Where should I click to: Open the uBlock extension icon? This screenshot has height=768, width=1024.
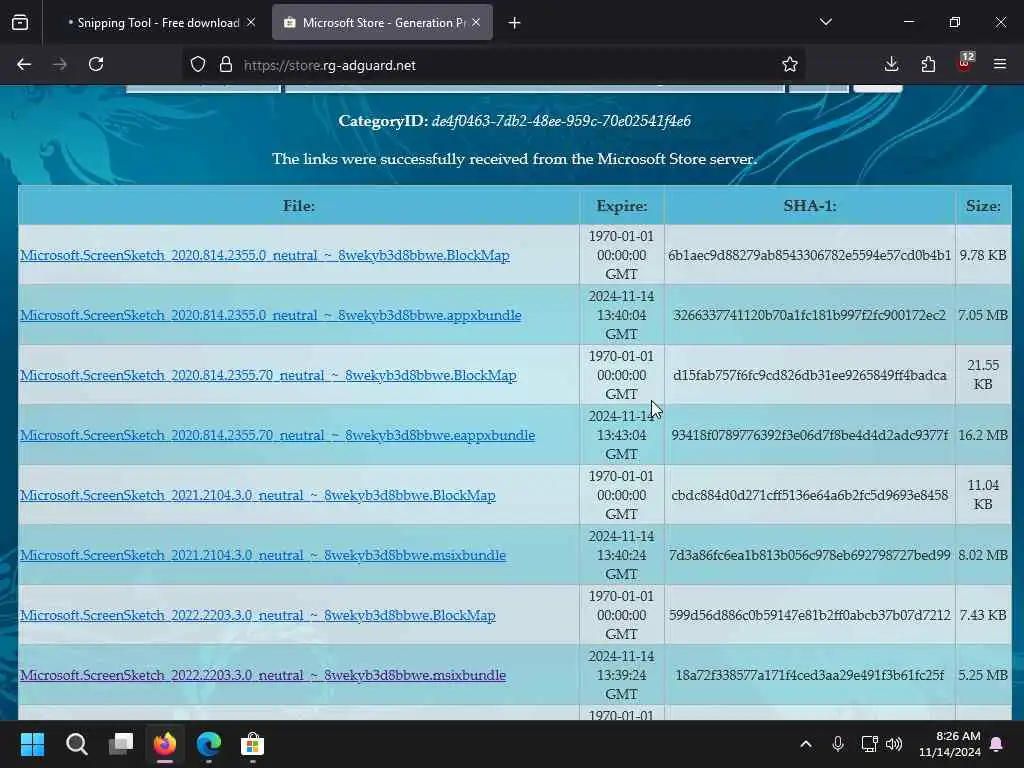pyautogui.click(x=965, y=63)
